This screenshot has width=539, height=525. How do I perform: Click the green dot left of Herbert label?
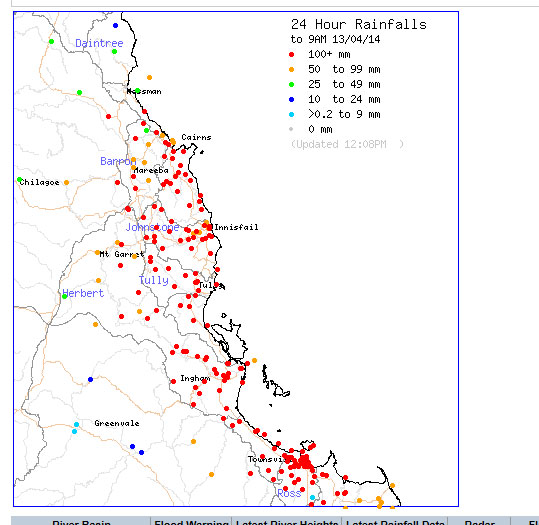[65, 296]
